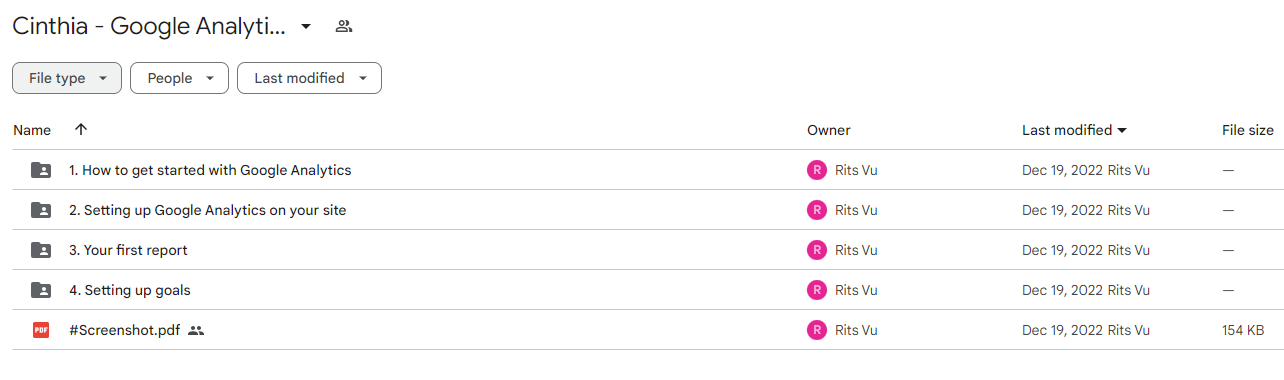The width and height of the screenshot is (1284, 380).
Task: Click the File size column header
Action: [1248, 130]
